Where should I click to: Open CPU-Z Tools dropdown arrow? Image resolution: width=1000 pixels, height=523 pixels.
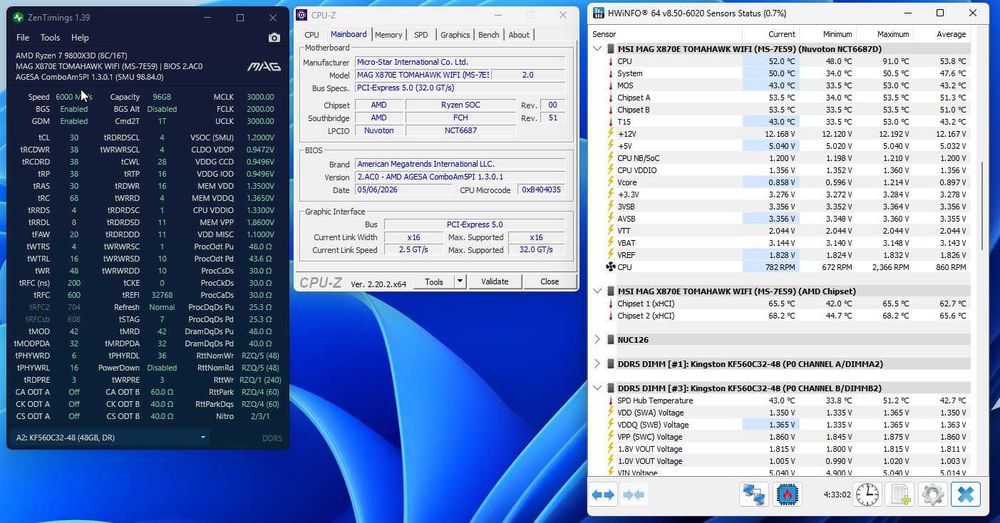pos(460,281)
